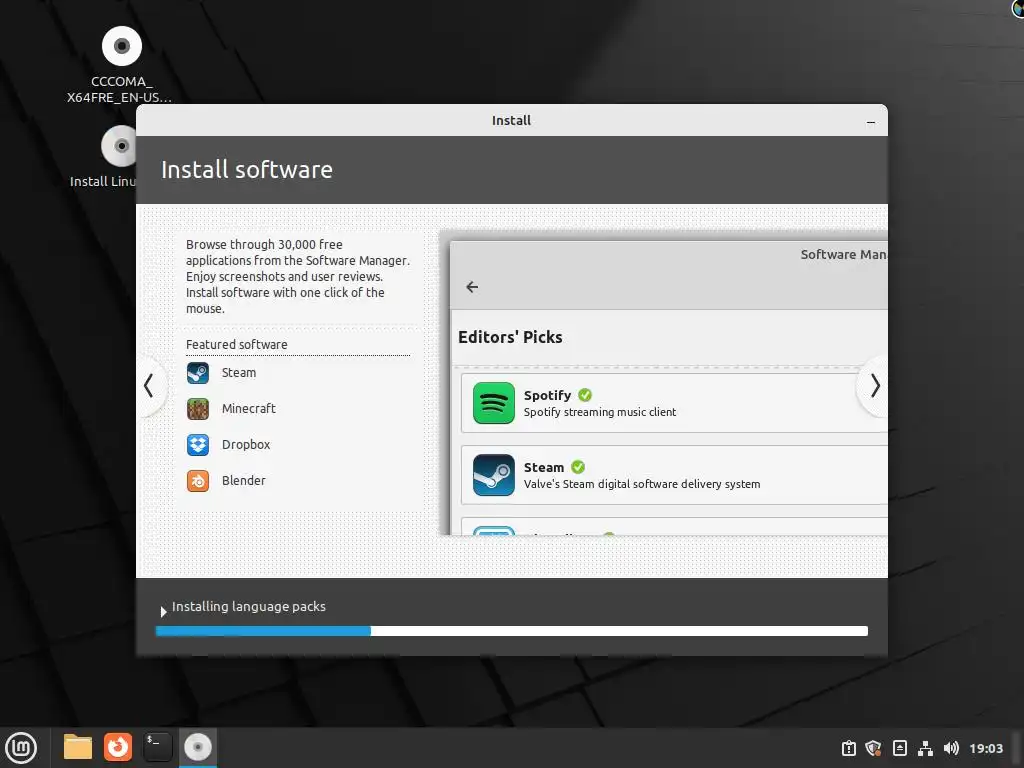Screen dimensions: 1024x768
Task: Open the notes tray icon
Action: coord(899,748)
